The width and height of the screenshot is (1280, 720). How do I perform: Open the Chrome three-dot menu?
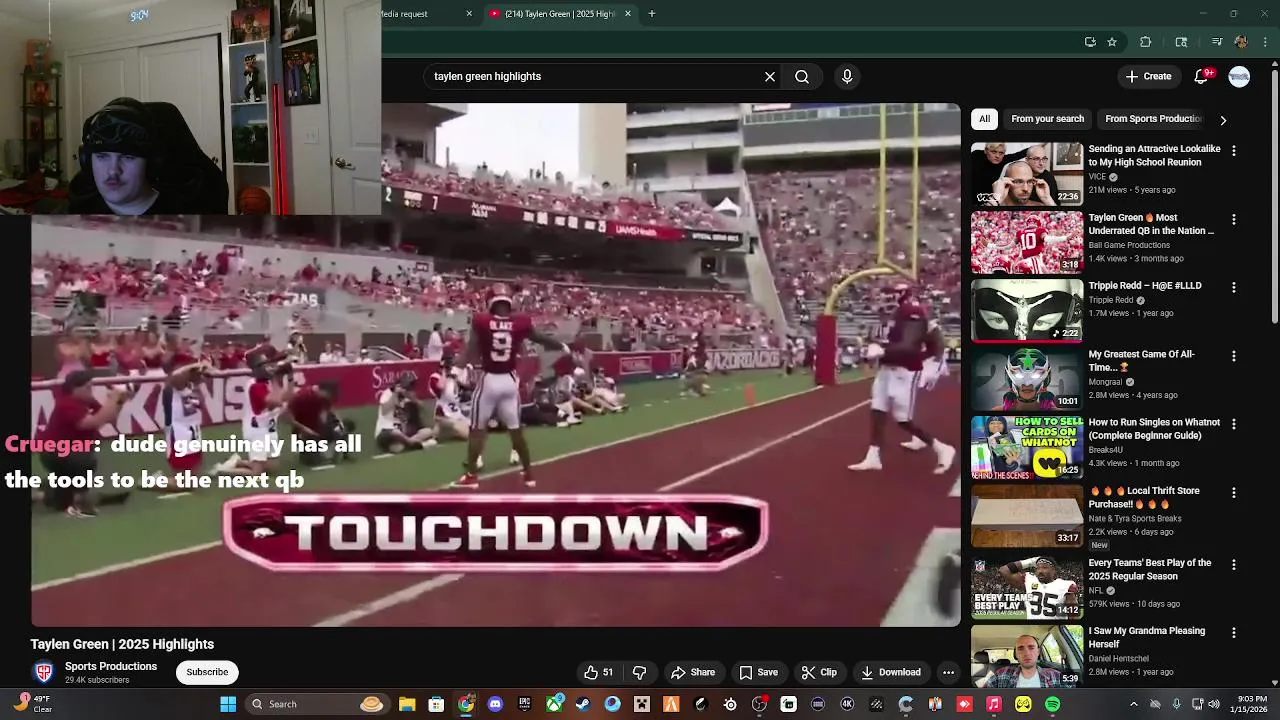pyautogui.click(x=1266, y=42)
